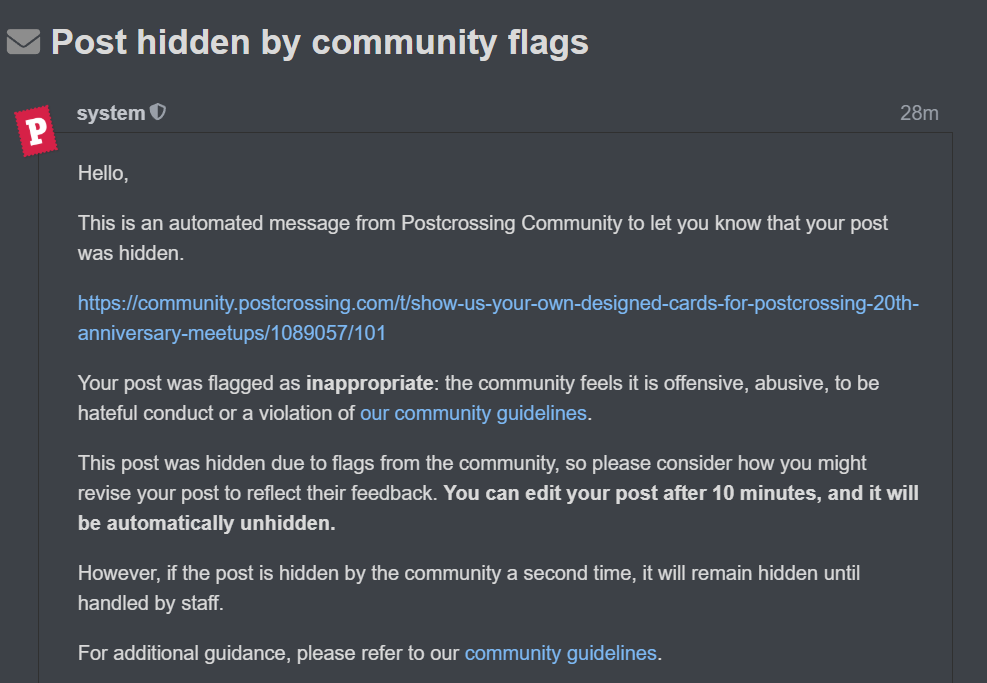Click the moderator shield icon next to system

158,113
